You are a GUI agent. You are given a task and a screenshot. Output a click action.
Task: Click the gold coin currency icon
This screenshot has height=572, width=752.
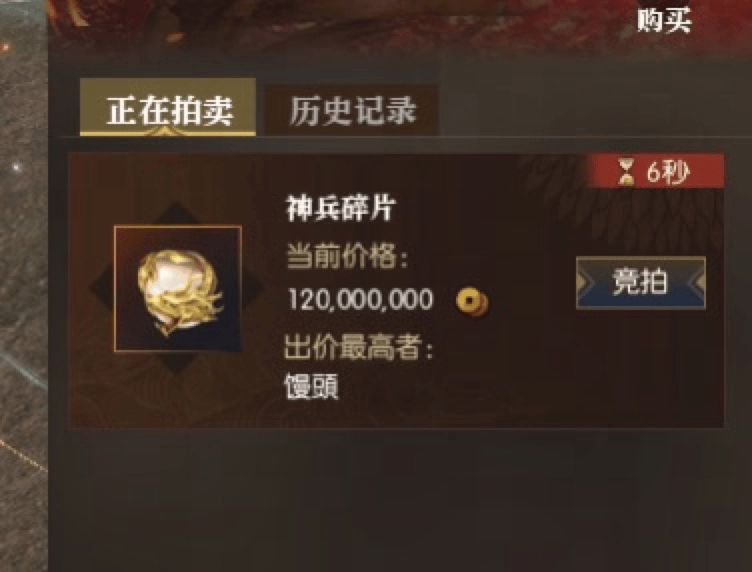tap(471, 302)
